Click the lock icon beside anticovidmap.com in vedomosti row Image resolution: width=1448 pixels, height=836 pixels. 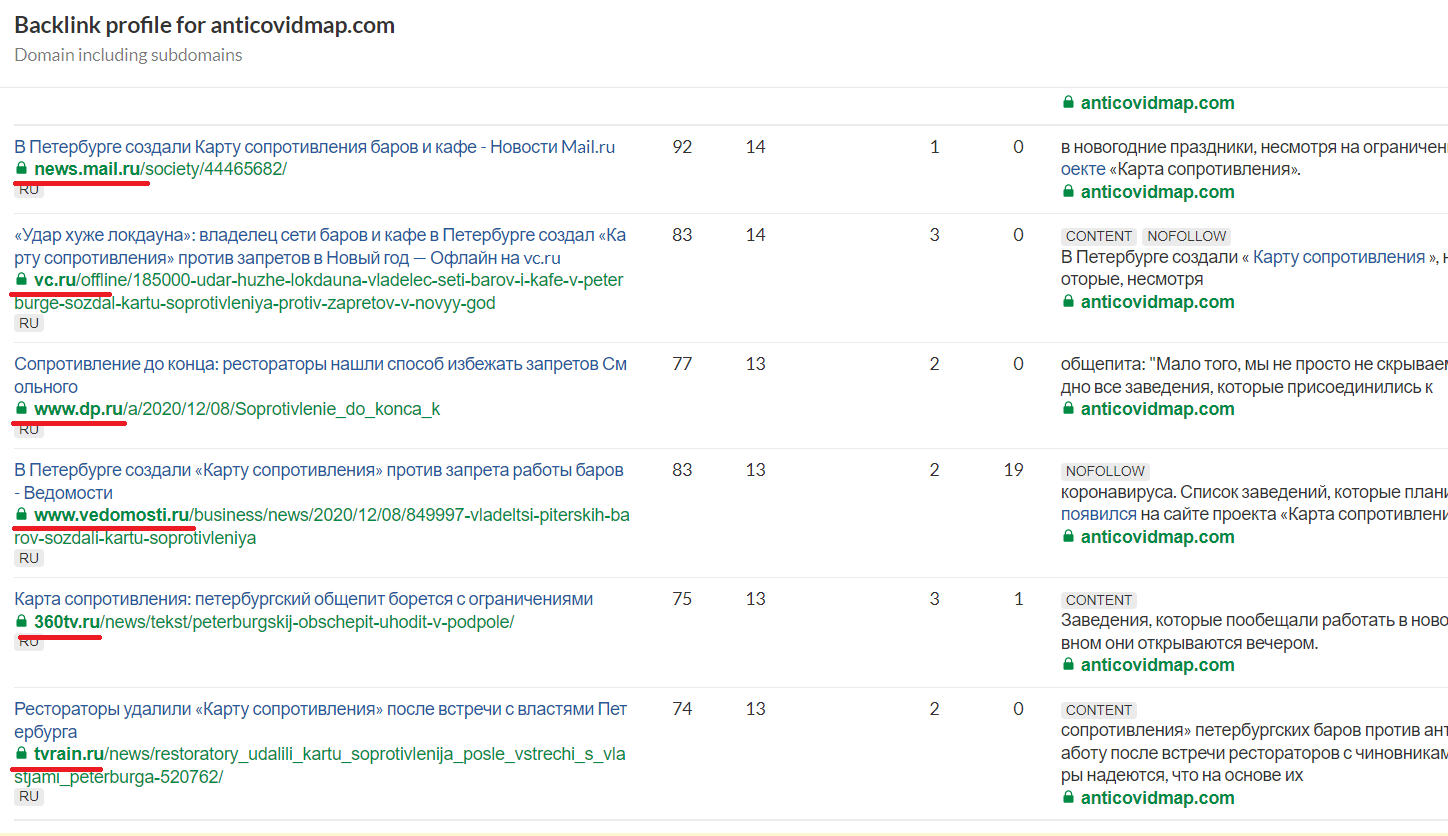tap(1068, 537)
